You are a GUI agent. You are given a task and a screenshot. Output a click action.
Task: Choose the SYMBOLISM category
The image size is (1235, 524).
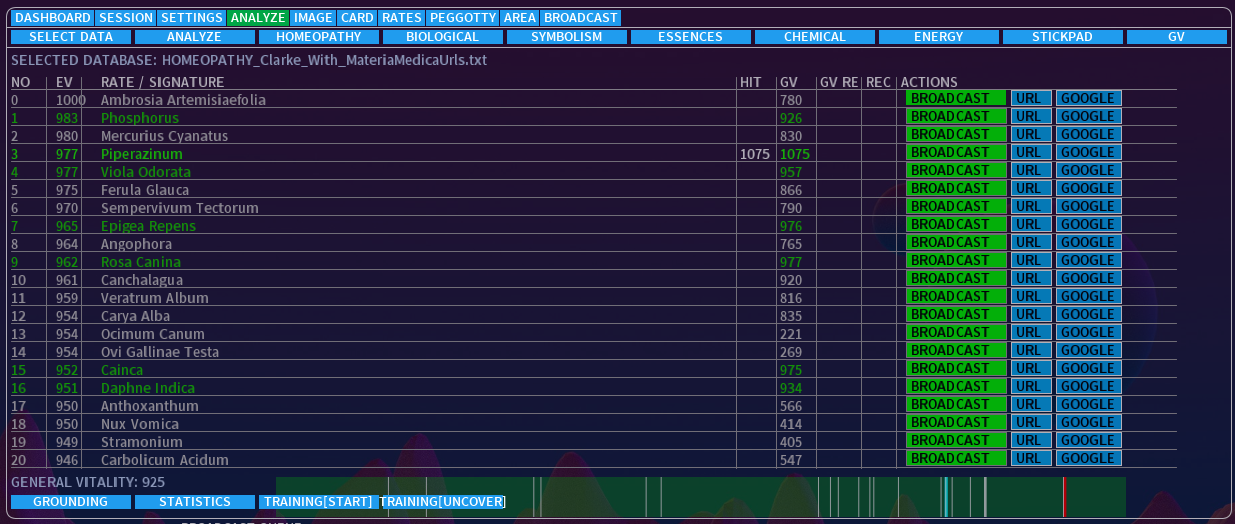pos(566,37)
